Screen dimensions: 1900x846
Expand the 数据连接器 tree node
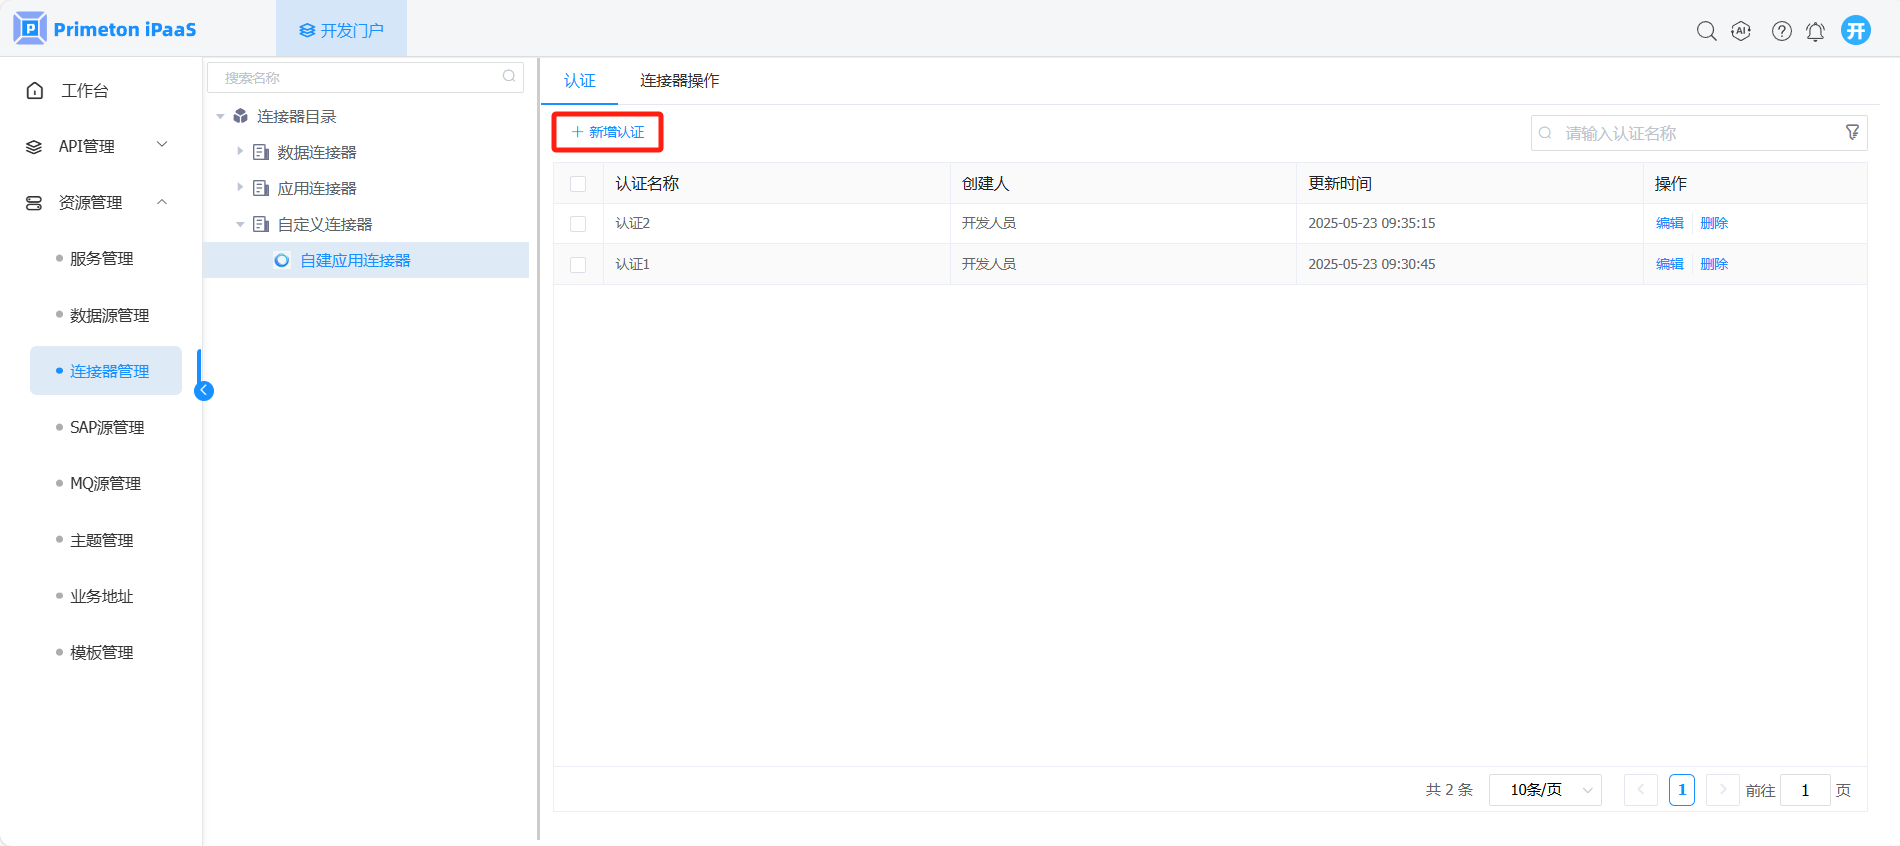click(240, 152)
